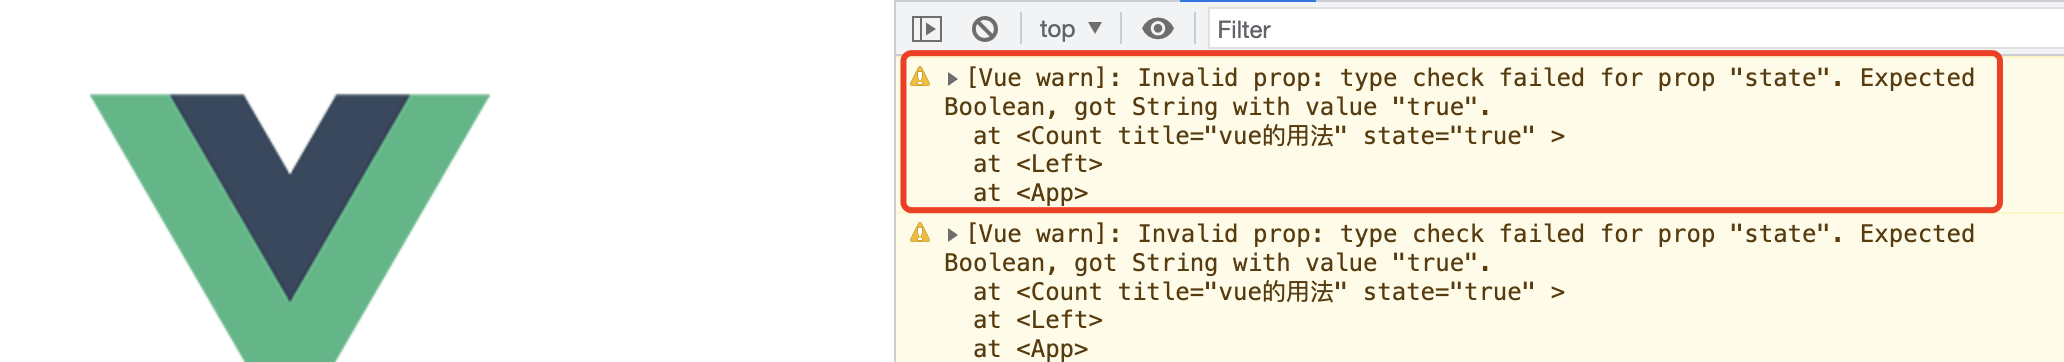2064x362 pixels.
Task: Toggle the live expression eye icon
Action: [x=1158, y=29]
